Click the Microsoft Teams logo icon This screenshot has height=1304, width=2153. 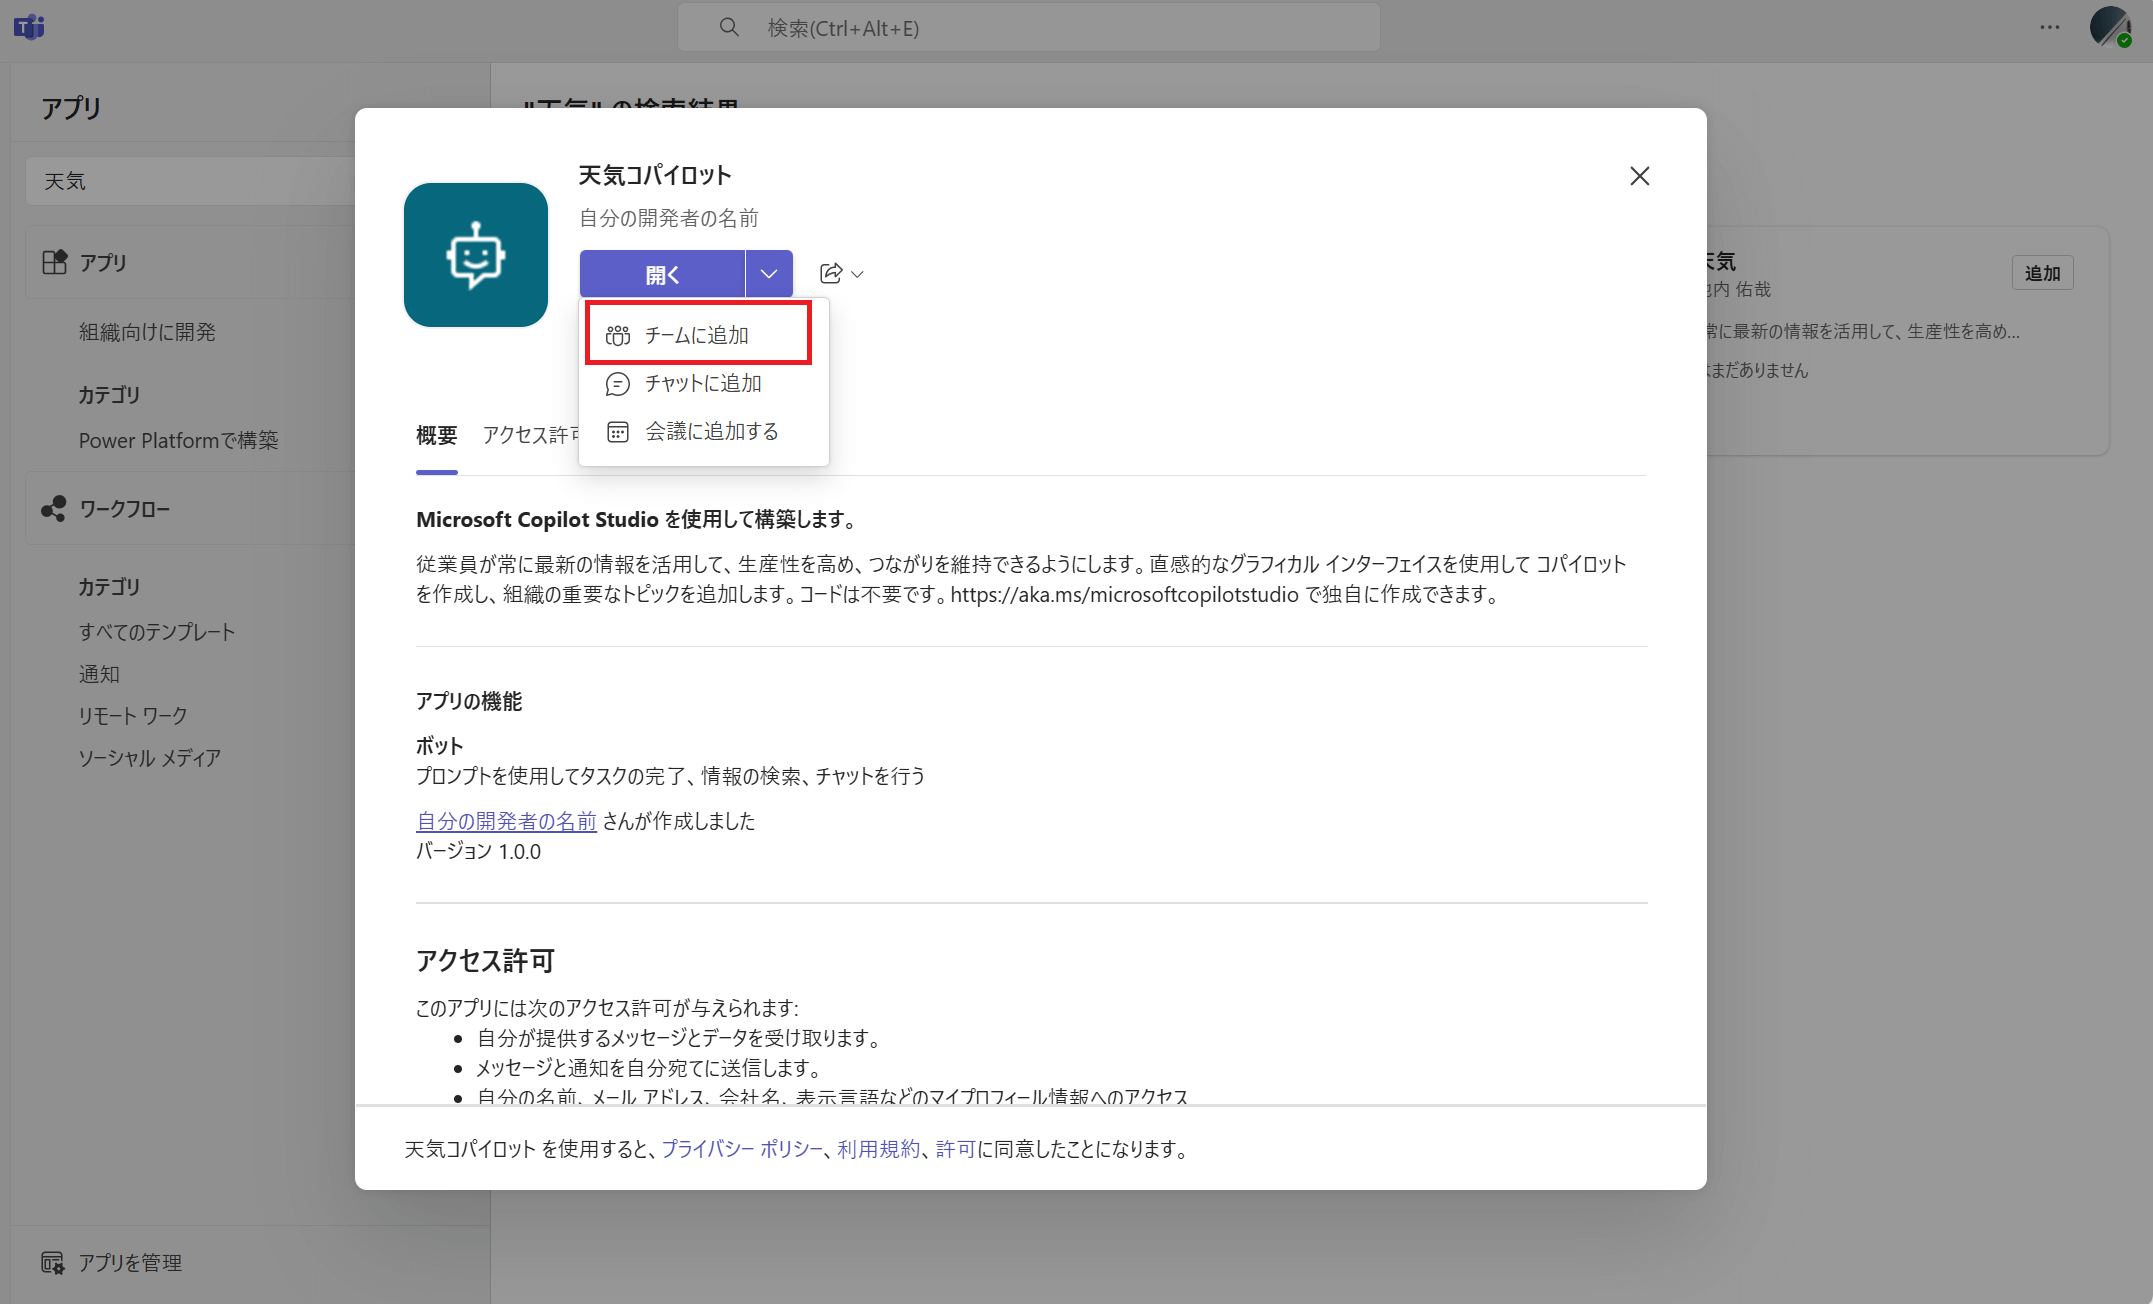pos(29,27)
